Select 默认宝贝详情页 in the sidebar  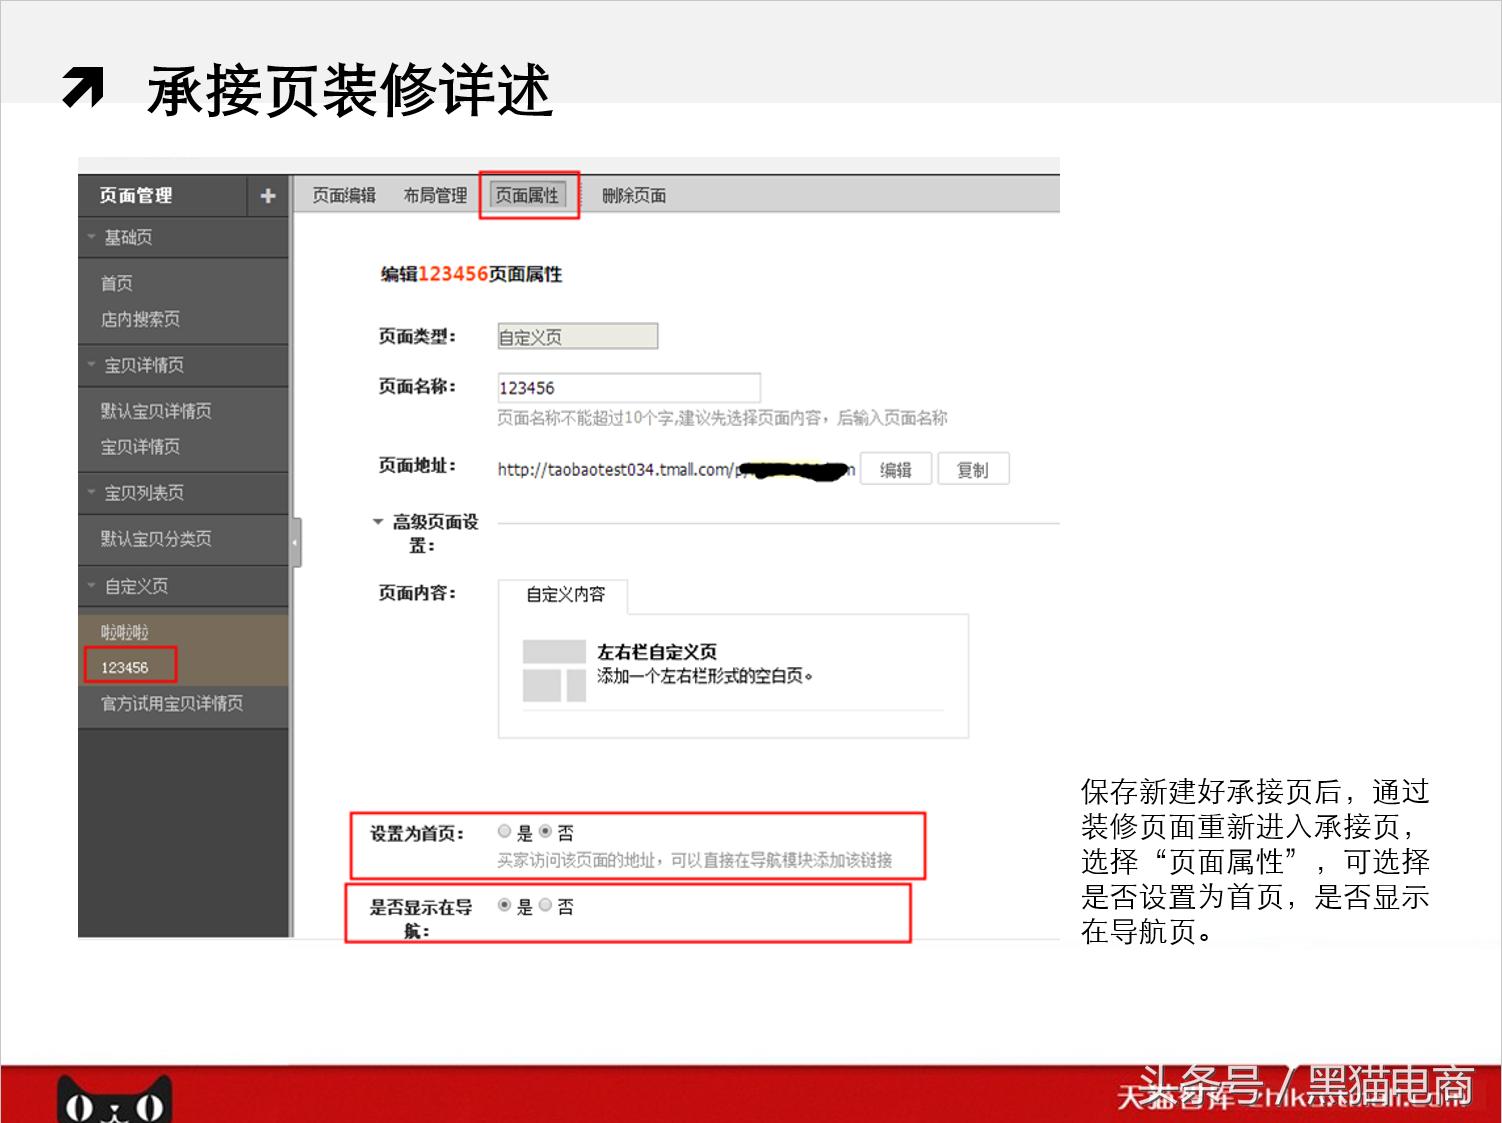coord(153,411)
